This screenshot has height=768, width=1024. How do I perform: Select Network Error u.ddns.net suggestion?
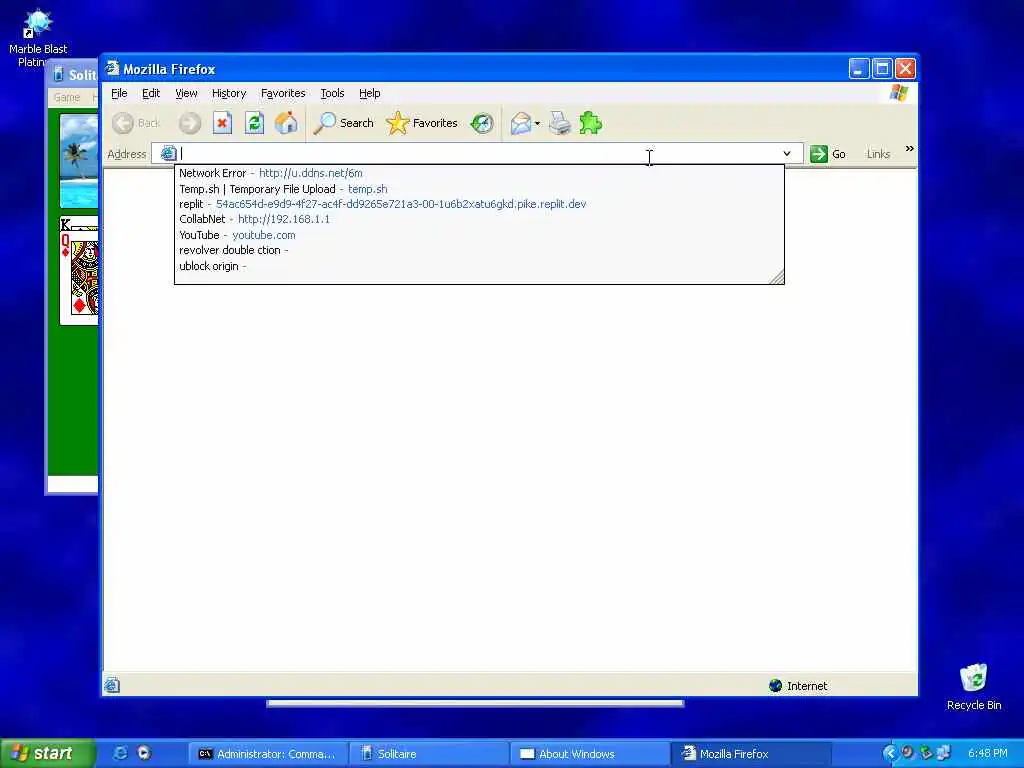(x=479, y=173)
